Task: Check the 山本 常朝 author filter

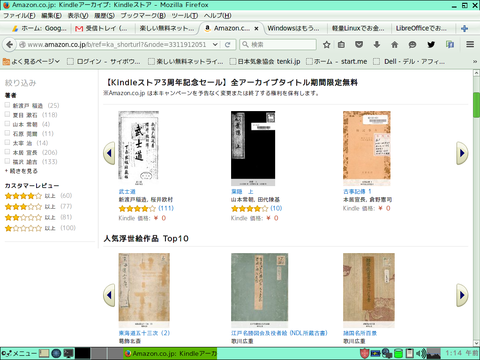Action: (x=7, y=124)
